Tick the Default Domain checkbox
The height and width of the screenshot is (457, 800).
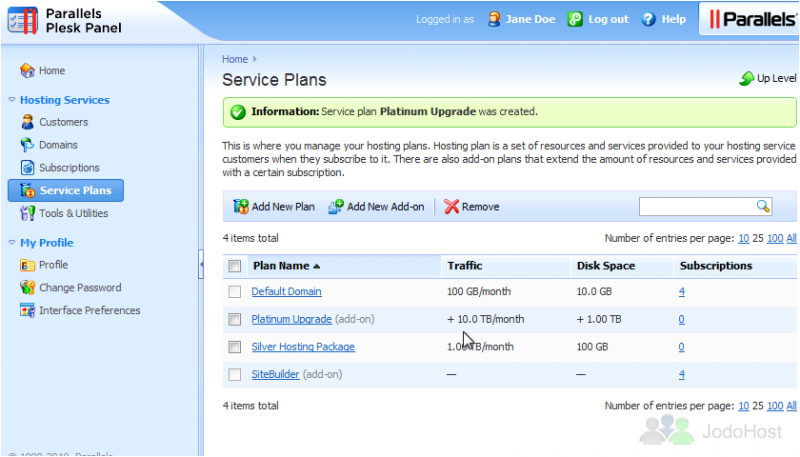[x=235, y=292]
